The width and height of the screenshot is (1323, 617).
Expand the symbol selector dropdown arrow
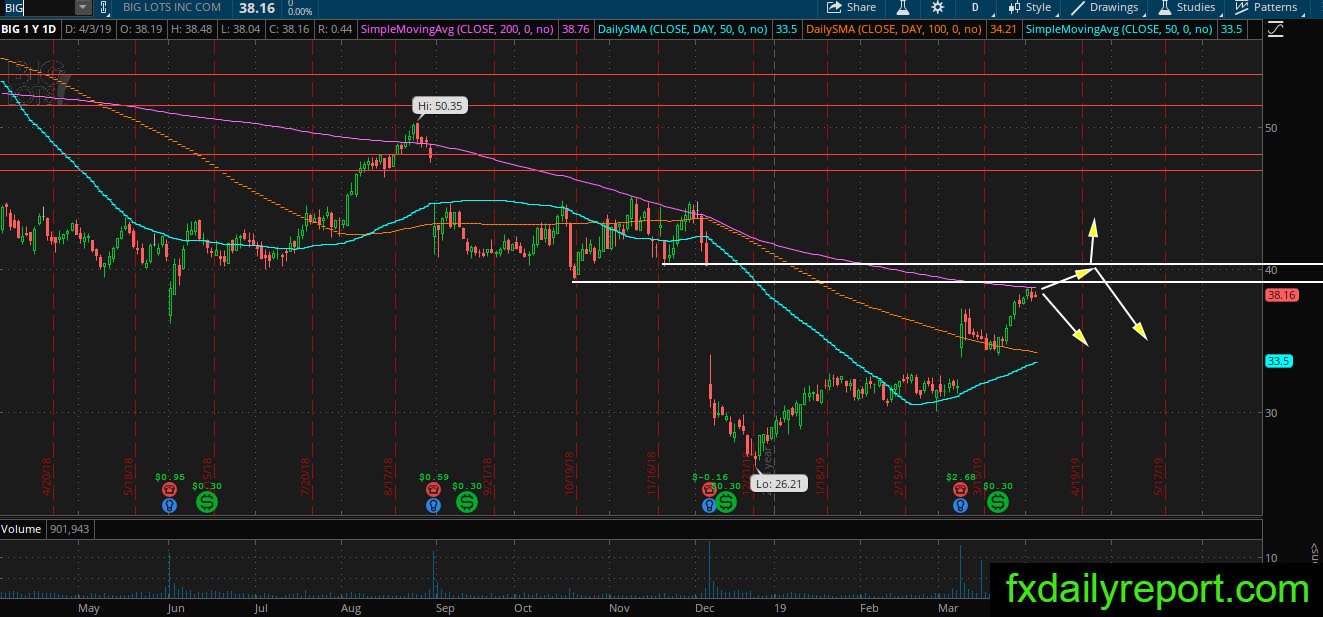coord(82,8)
